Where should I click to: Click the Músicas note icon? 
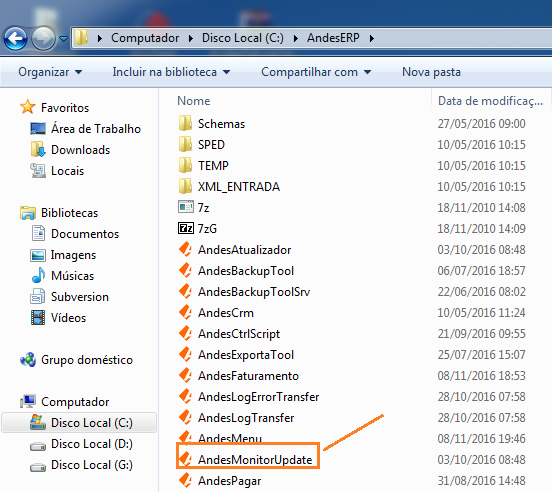coord(38,276)
